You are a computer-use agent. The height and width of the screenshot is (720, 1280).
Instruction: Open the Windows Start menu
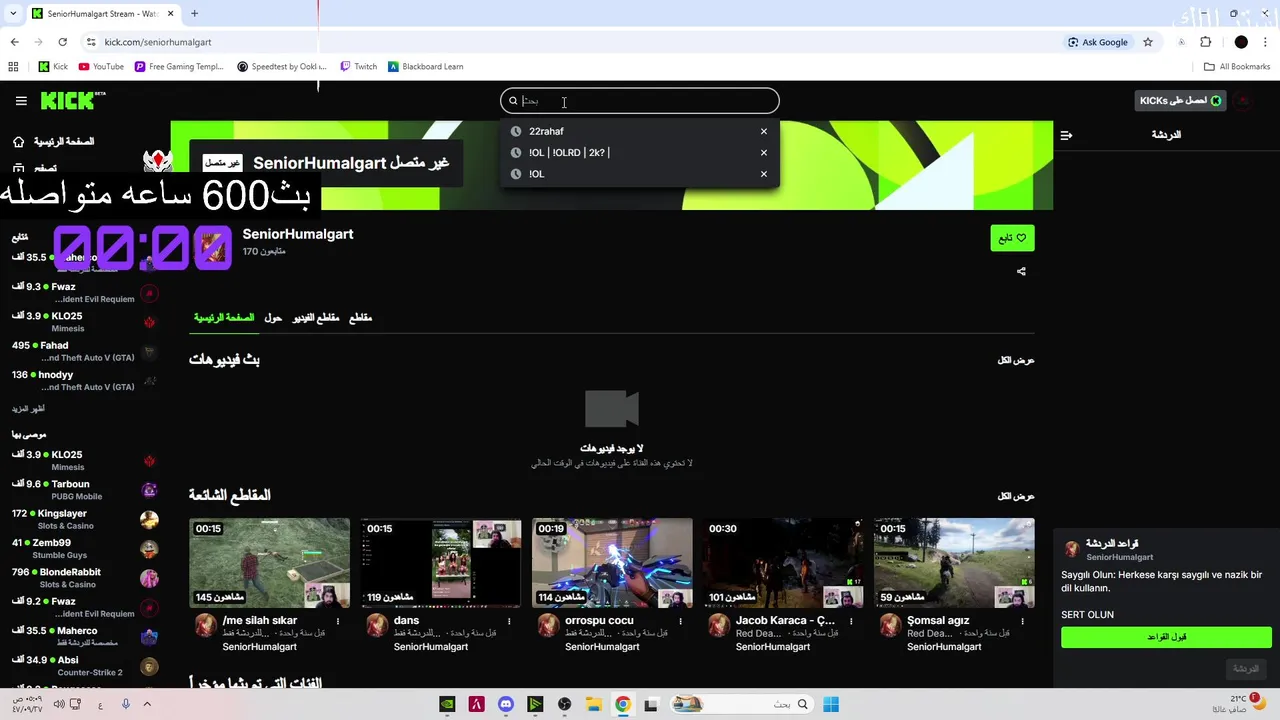[831, 704]
